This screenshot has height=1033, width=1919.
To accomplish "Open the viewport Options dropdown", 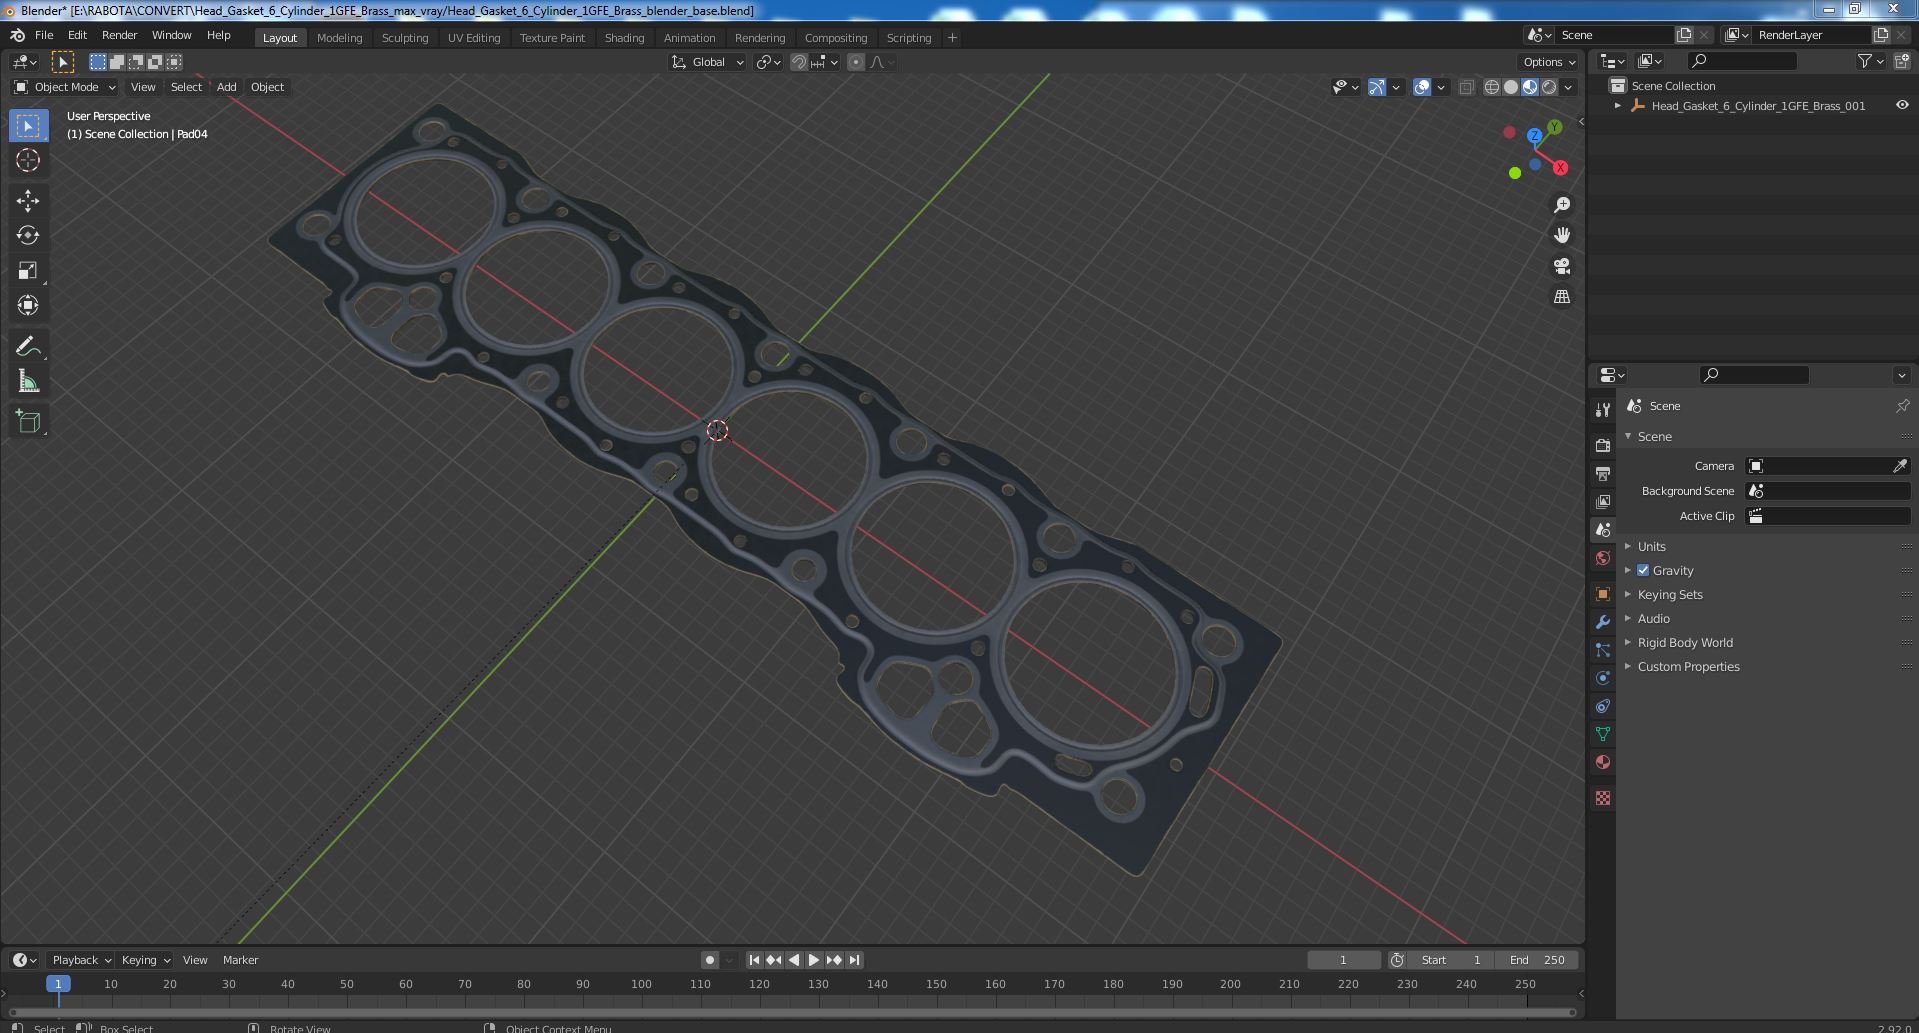I will point(1549,62).
